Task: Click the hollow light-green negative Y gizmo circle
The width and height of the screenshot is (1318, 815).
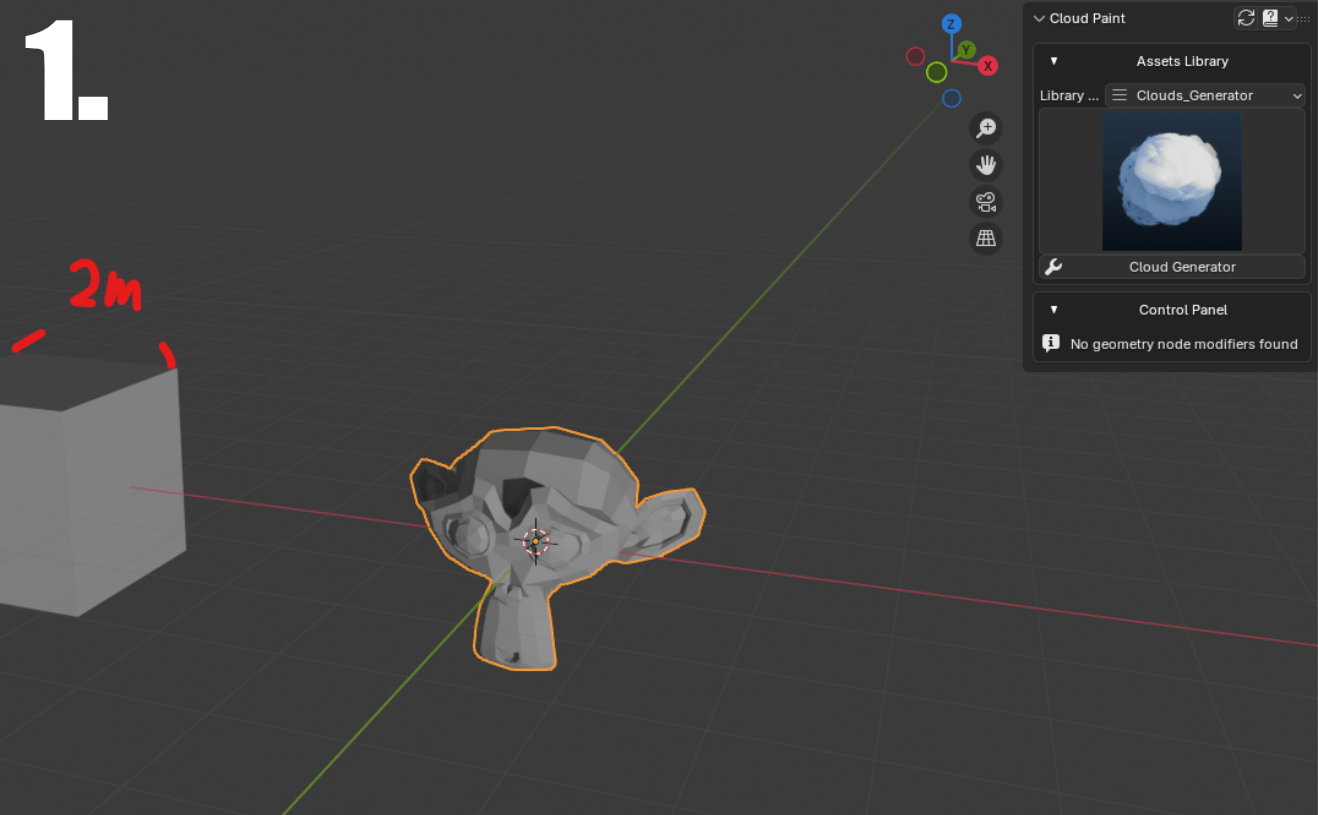Action: click(x=936, y=72)
